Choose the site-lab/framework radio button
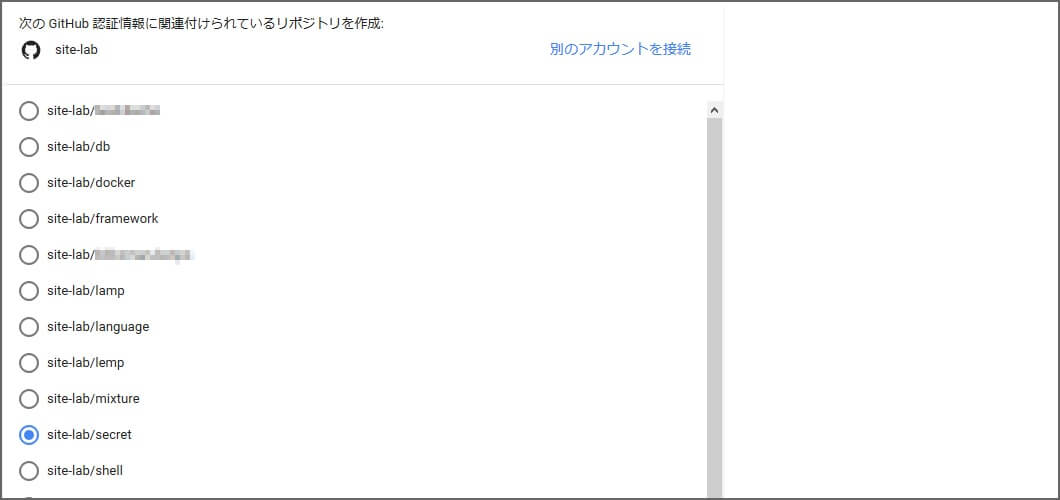This screenshot has width=1060, height=500. 29,219
